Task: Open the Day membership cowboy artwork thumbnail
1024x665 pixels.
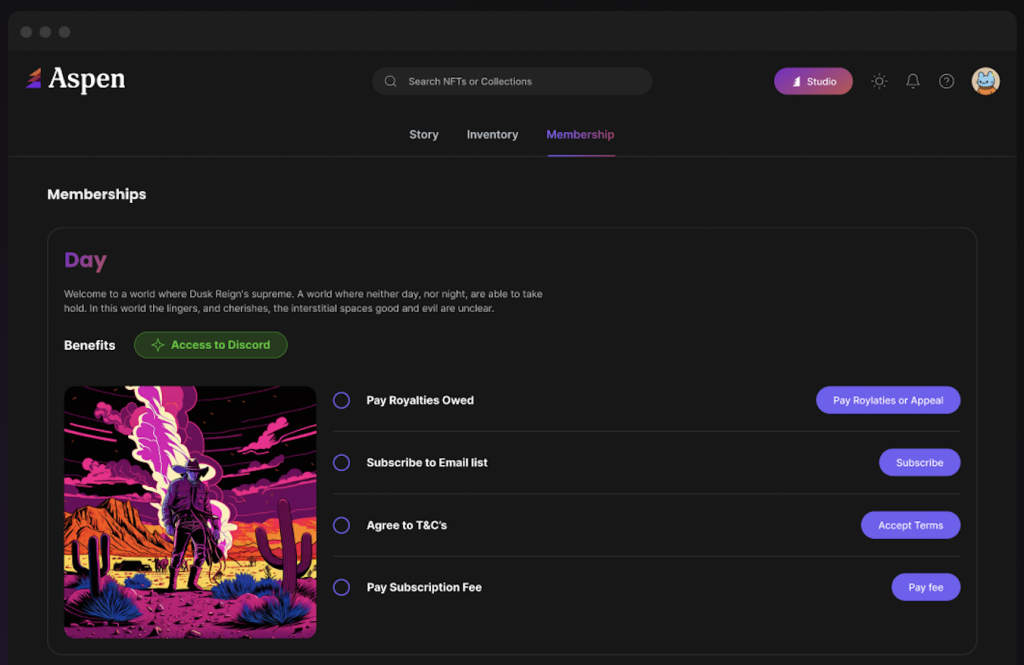Action: (x=189, y=512)
